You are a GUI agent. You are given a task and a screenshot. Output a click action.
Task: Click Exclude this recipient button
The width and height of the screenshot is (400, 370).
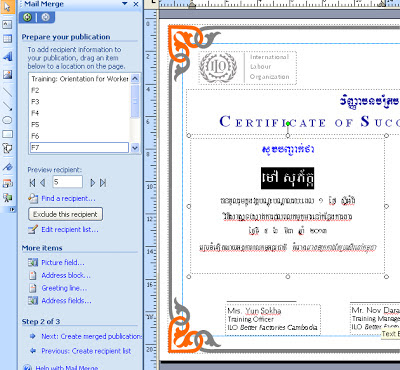[65, 214]
